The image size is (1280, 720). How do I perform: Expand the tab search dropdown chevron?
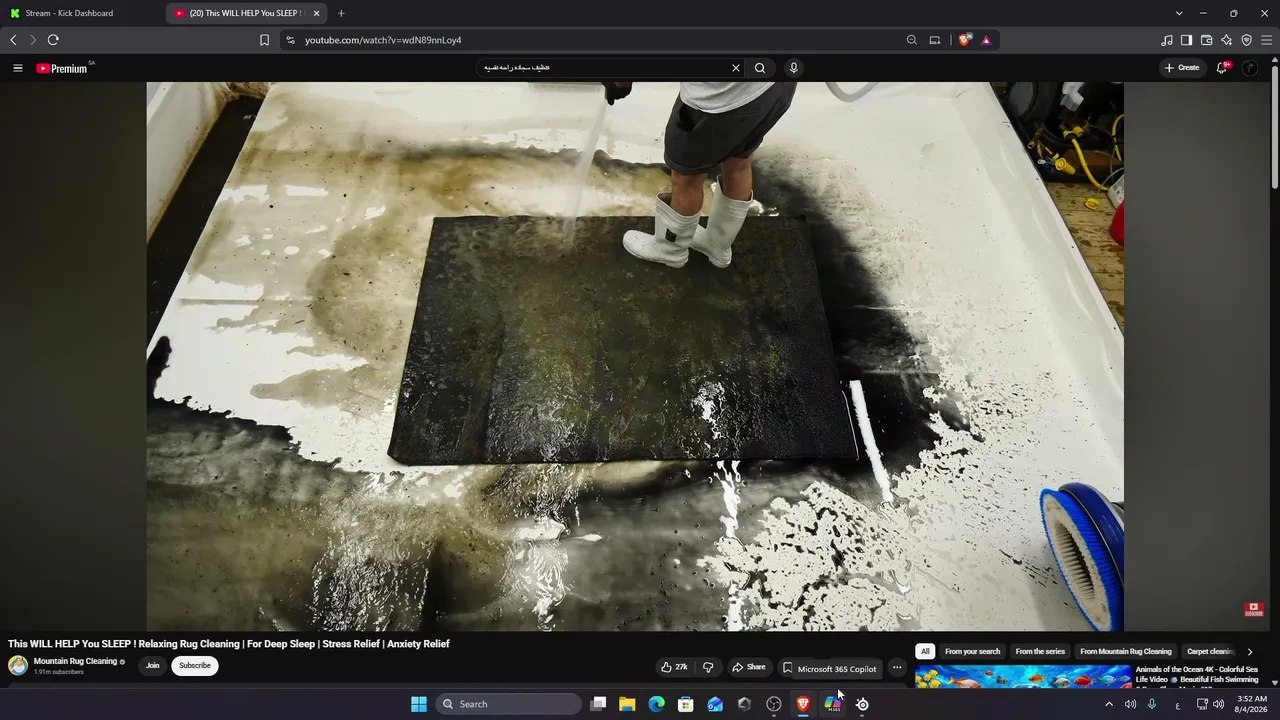[x=1179, y=13]
